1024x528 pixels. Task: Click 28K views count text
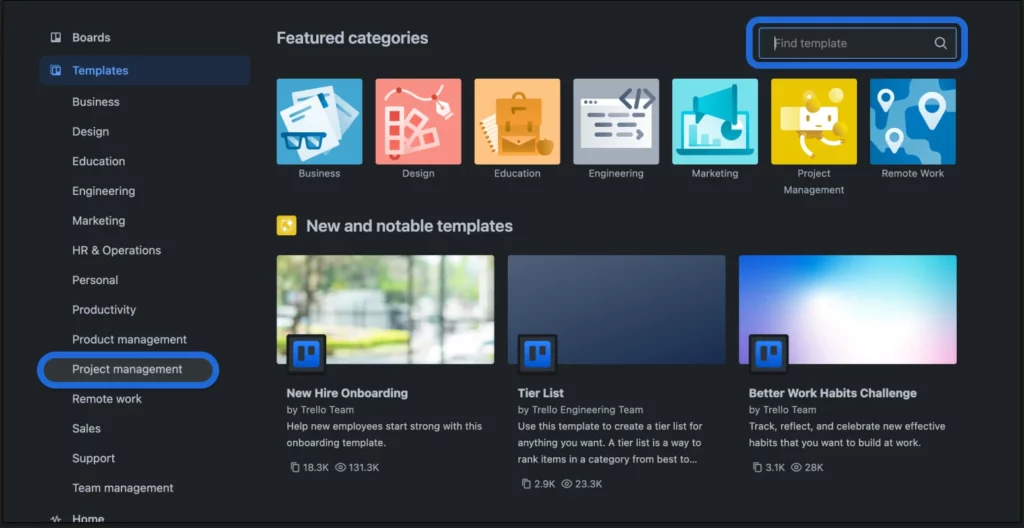point(814,467)
